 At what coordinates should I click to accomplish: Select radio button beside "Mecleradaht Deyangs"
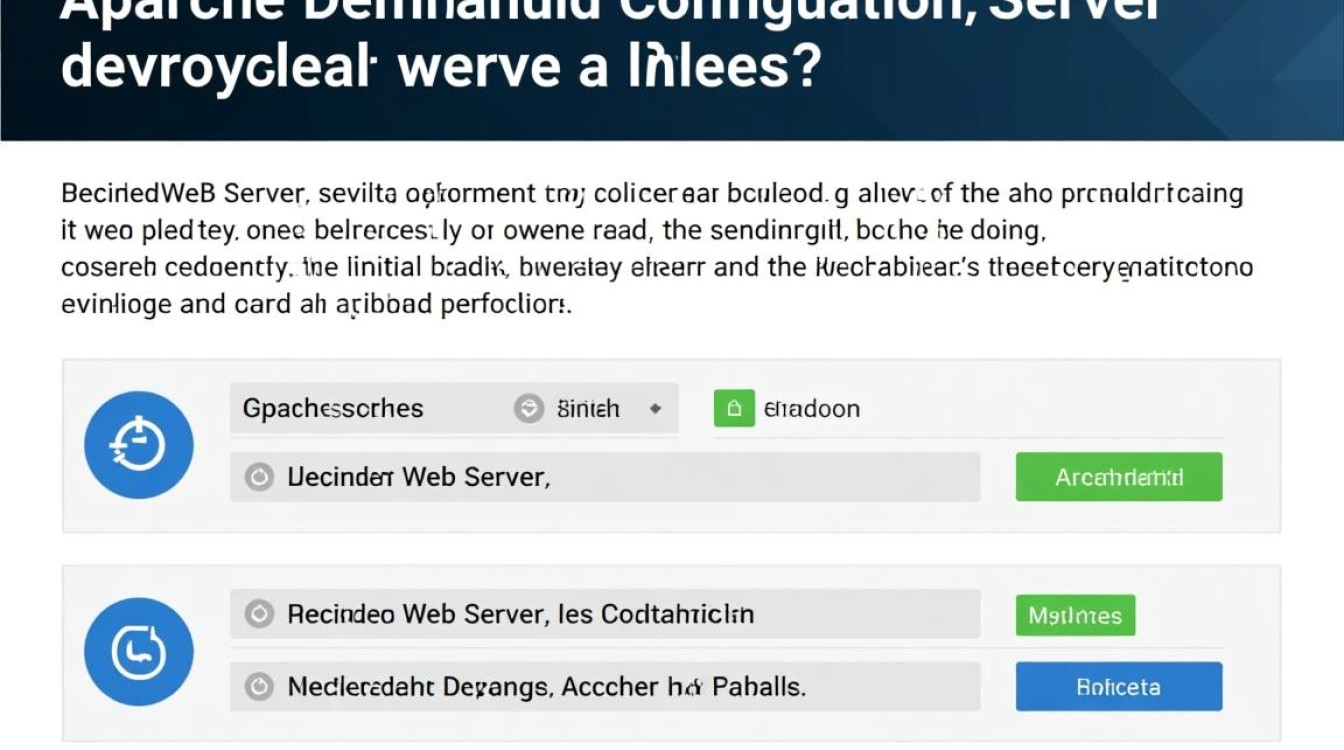pyautogui.click(x=259, y=686)
